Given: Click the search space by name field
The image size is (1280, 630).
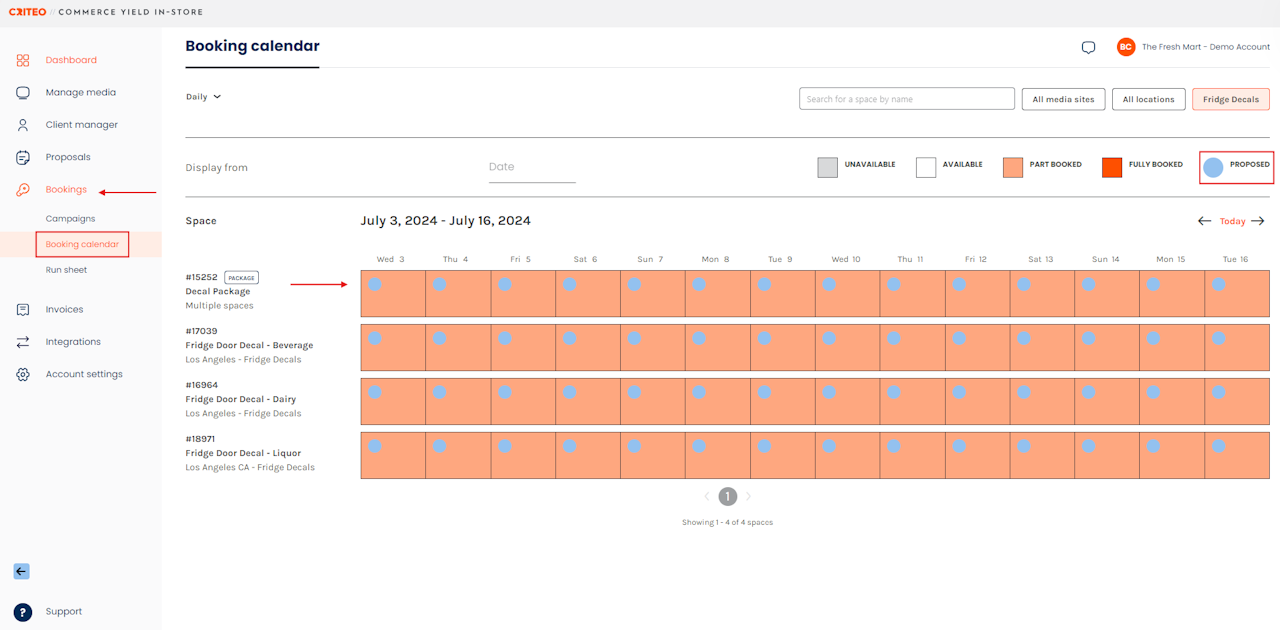Looking at the screenshot, I should 906,99.
